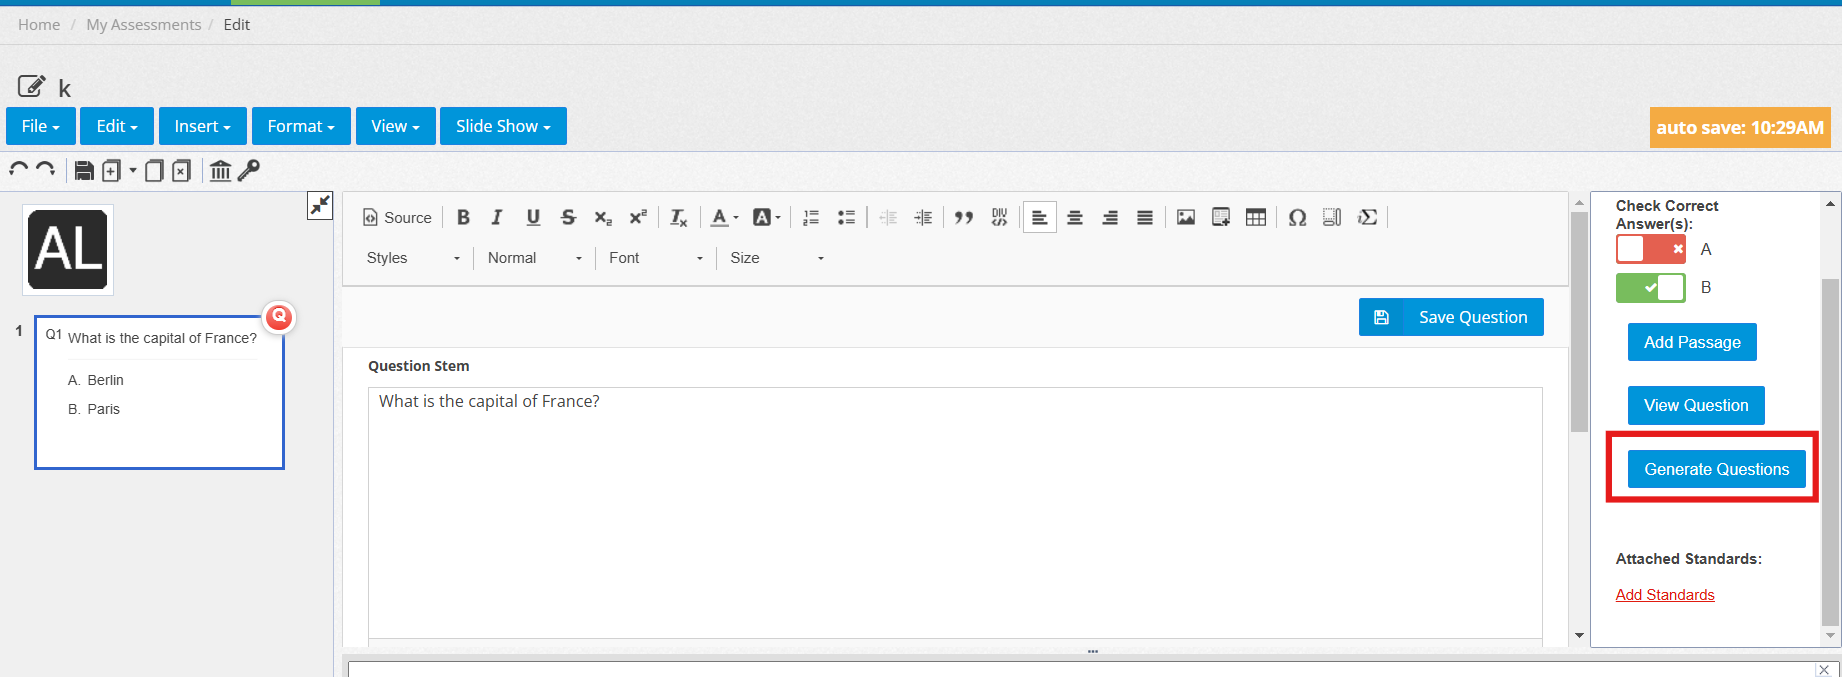The height and width of the screenshot is (677, 1842).
Task: Click the Generate Questions button
Action: (1716, 469)
